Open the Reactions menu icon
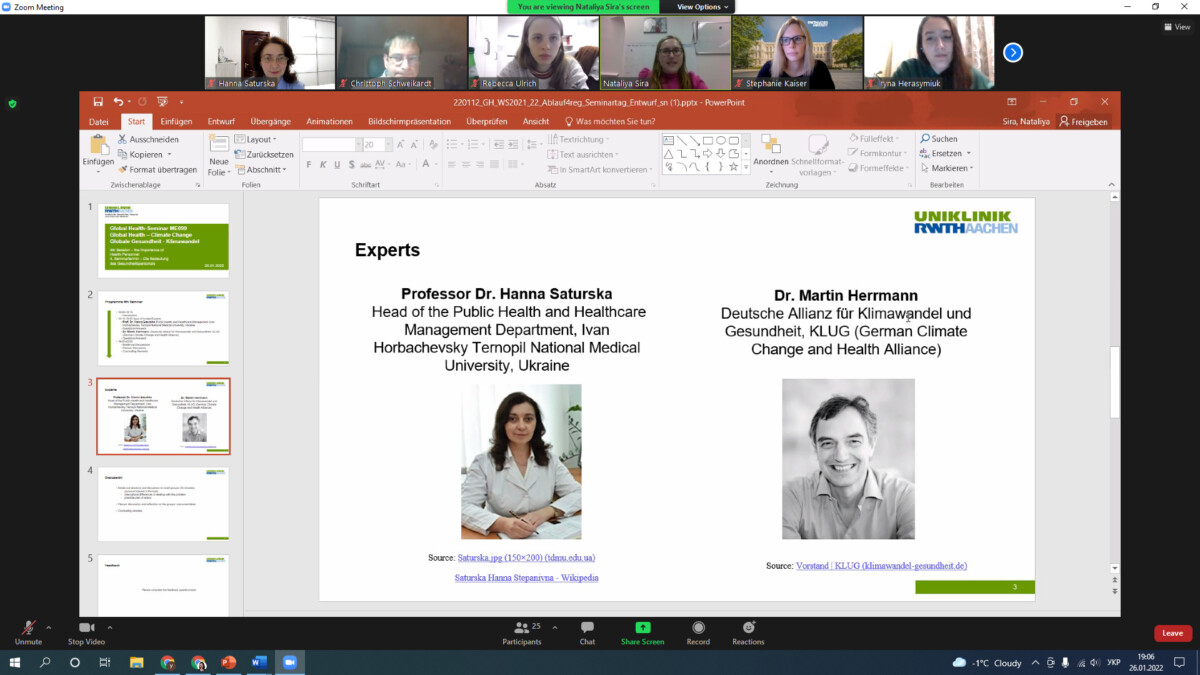 click(x=748, y=628)
